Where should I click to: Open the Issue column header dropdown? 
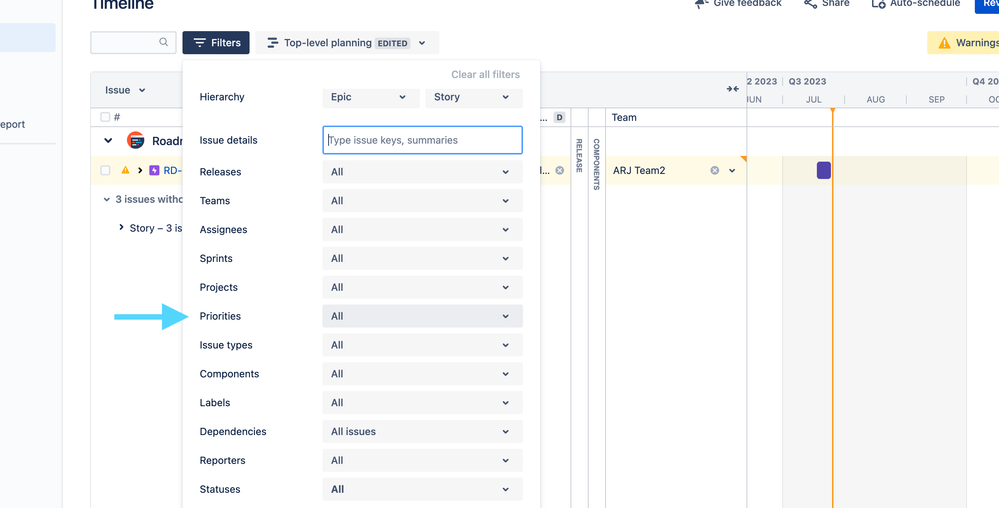click(x=126, y=91)
